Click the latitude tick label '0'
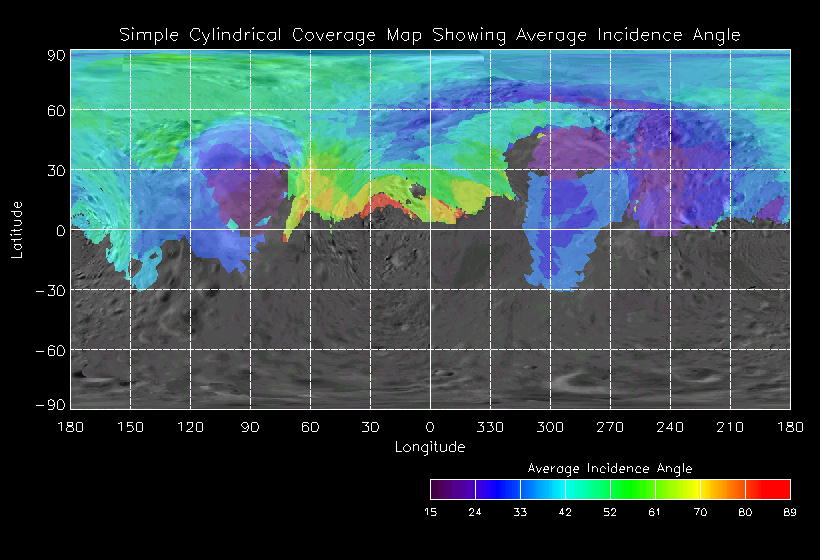This screenshot has height=560, width=820. coord(61,231)
